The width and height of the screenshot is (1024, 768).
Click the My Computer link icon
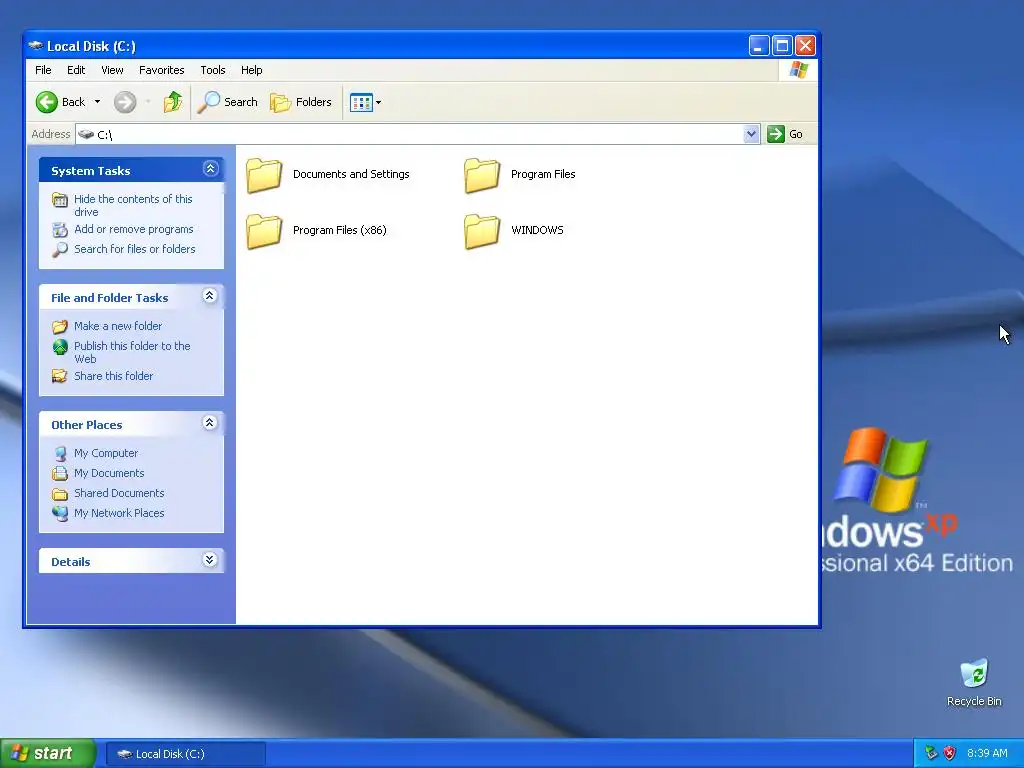point(60,453)
